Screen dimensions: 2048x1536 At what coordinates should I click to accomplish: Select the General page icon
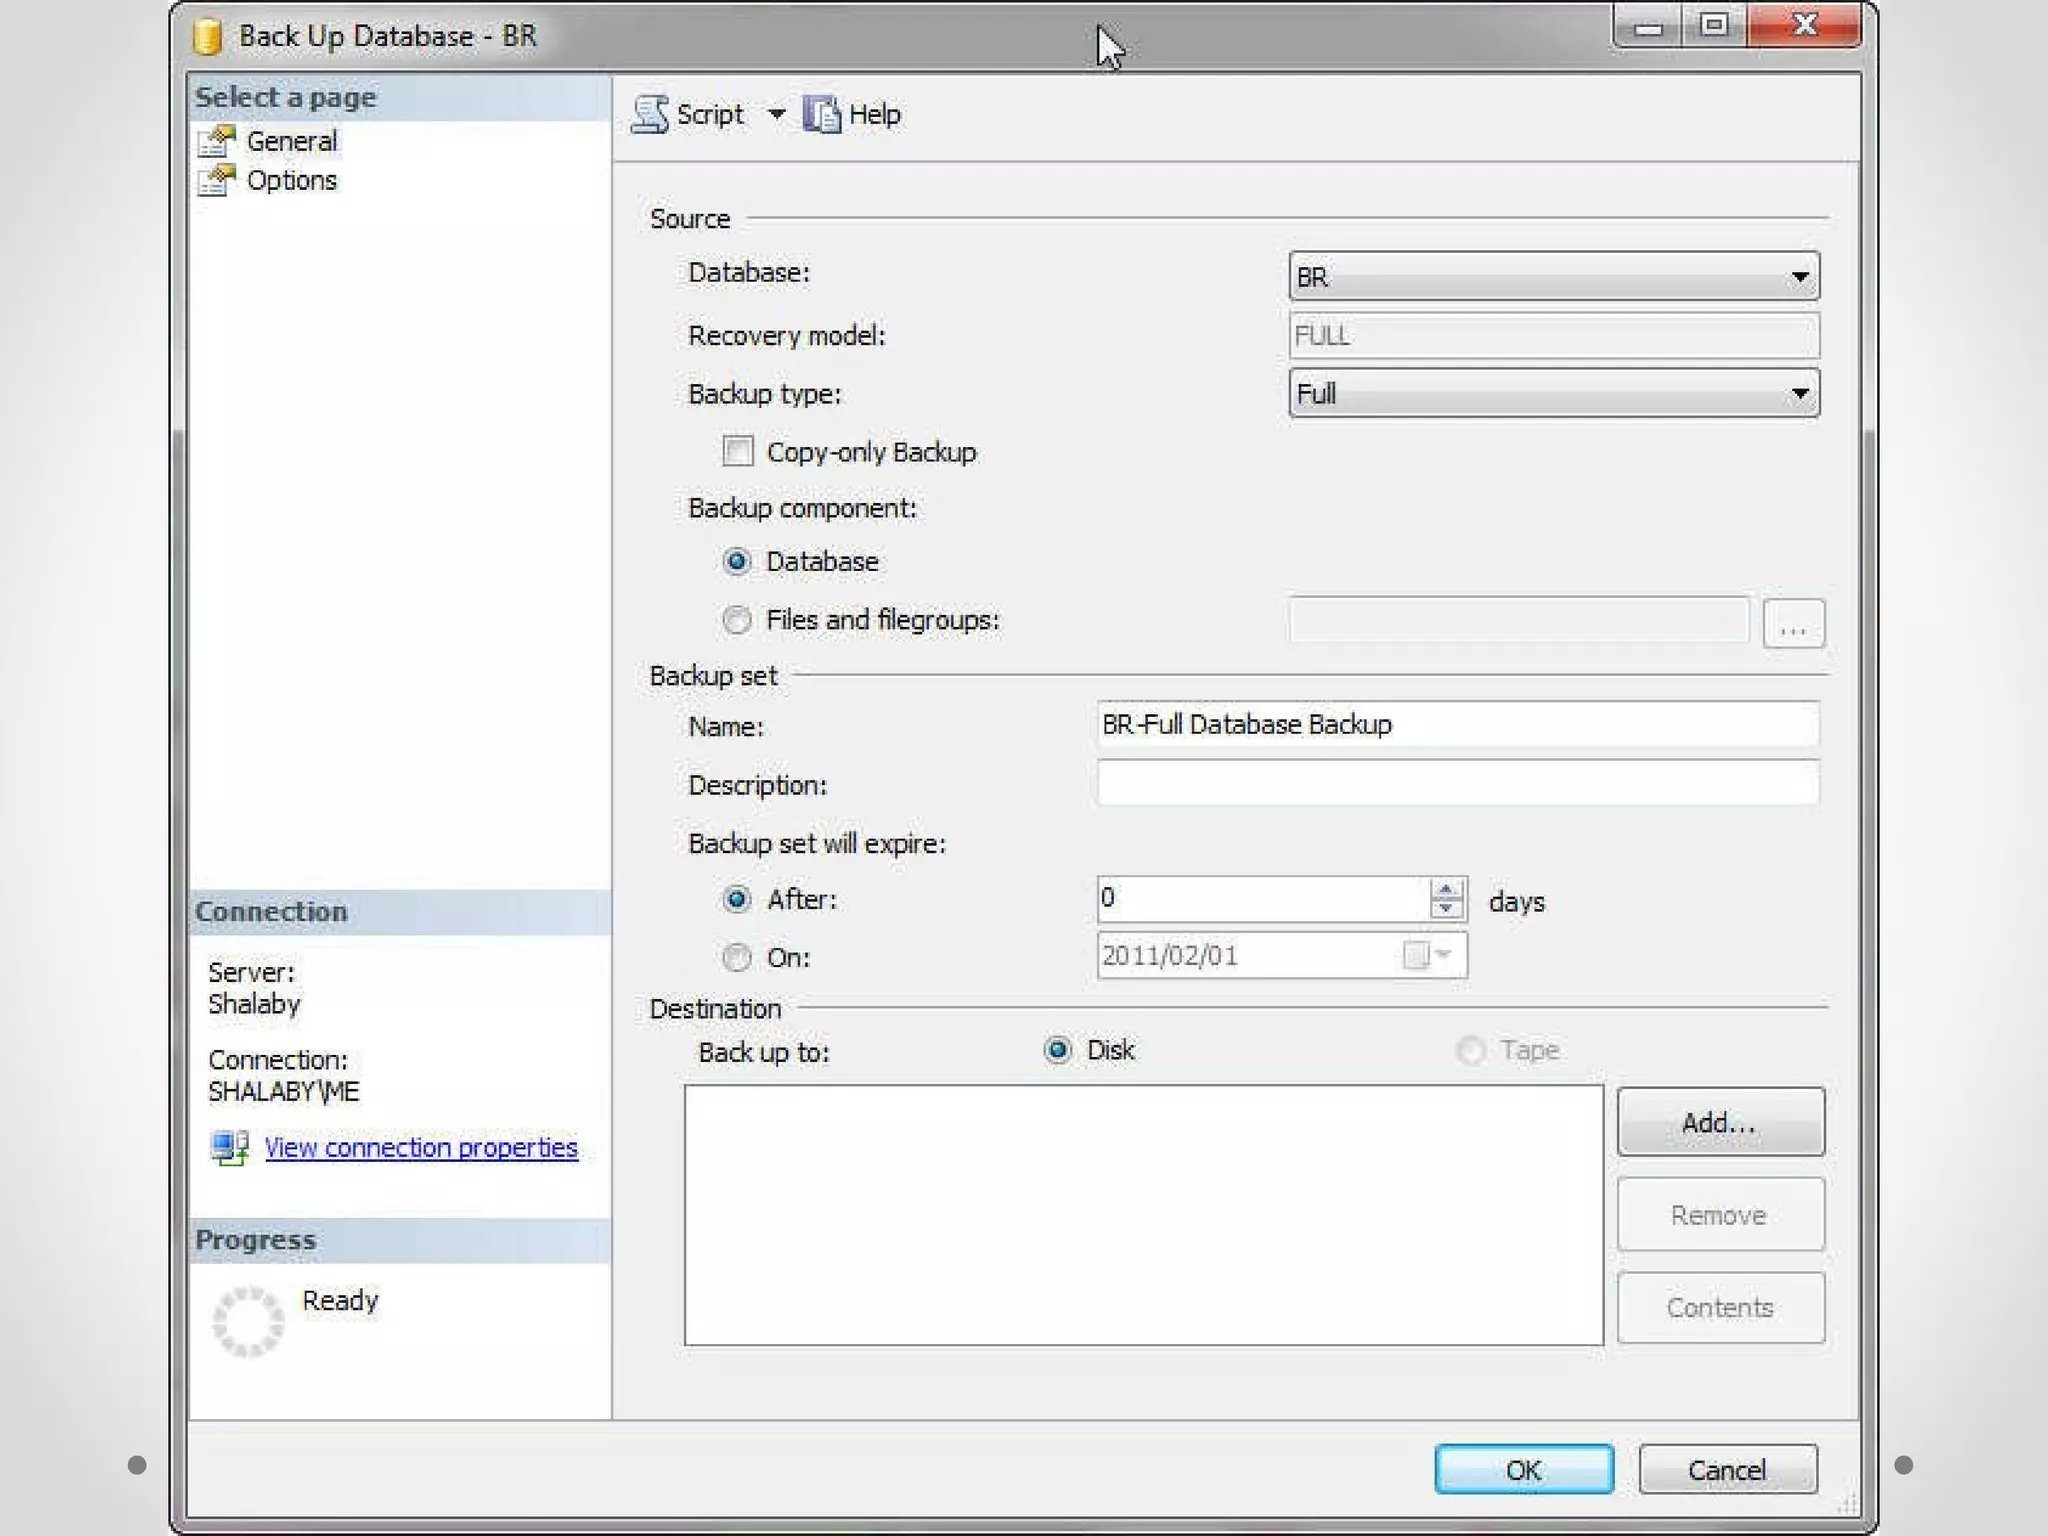tap(217, 142)
